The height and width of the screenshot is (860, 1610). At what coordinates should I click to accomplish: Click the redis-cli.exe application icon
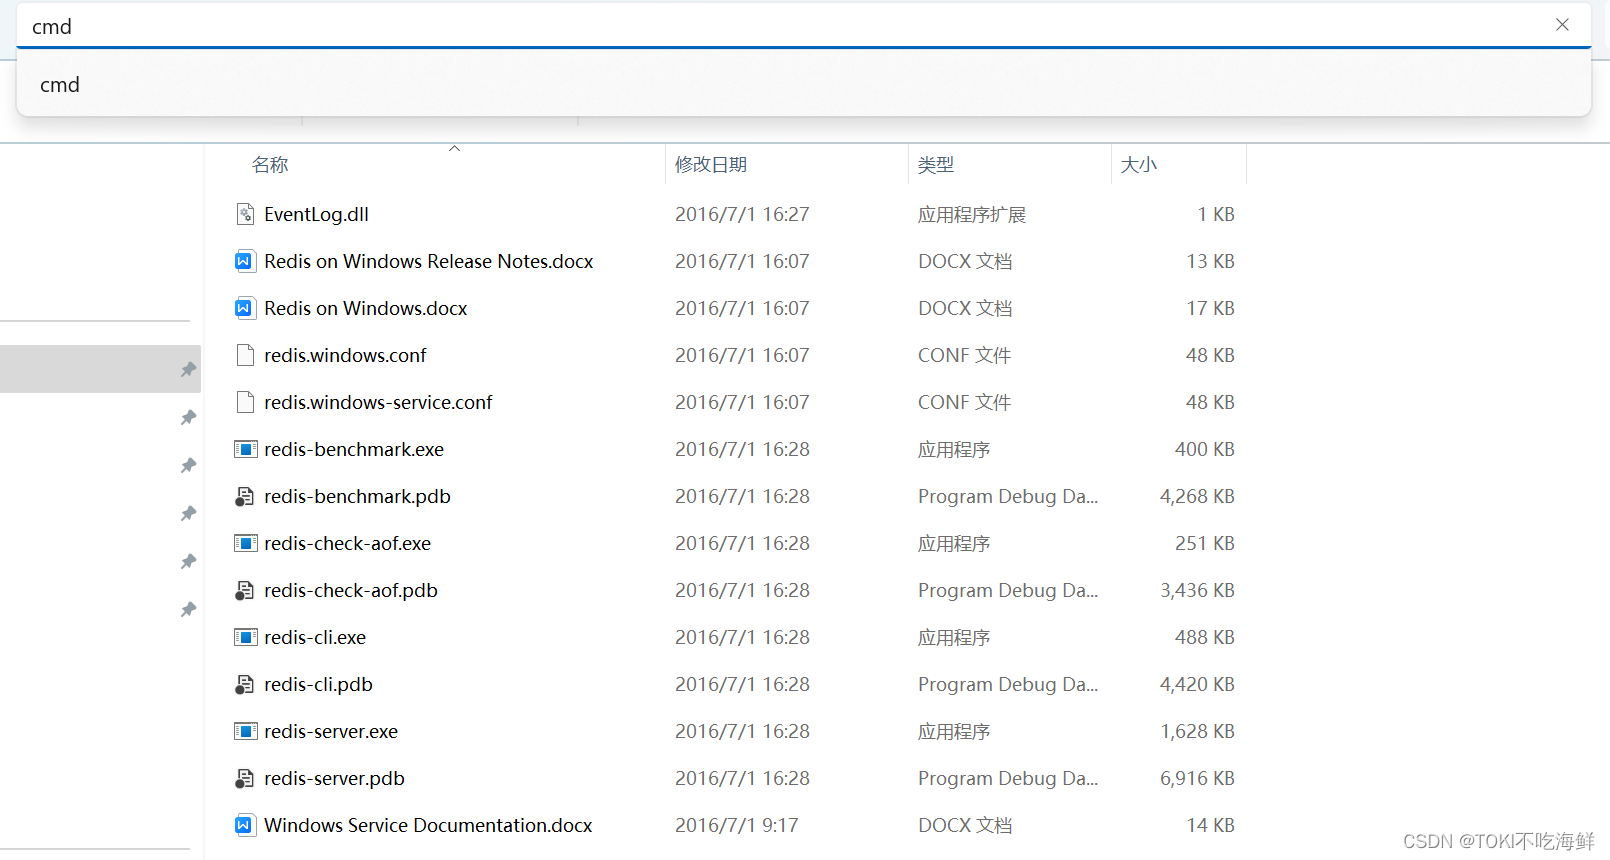(x=245, y=637)
